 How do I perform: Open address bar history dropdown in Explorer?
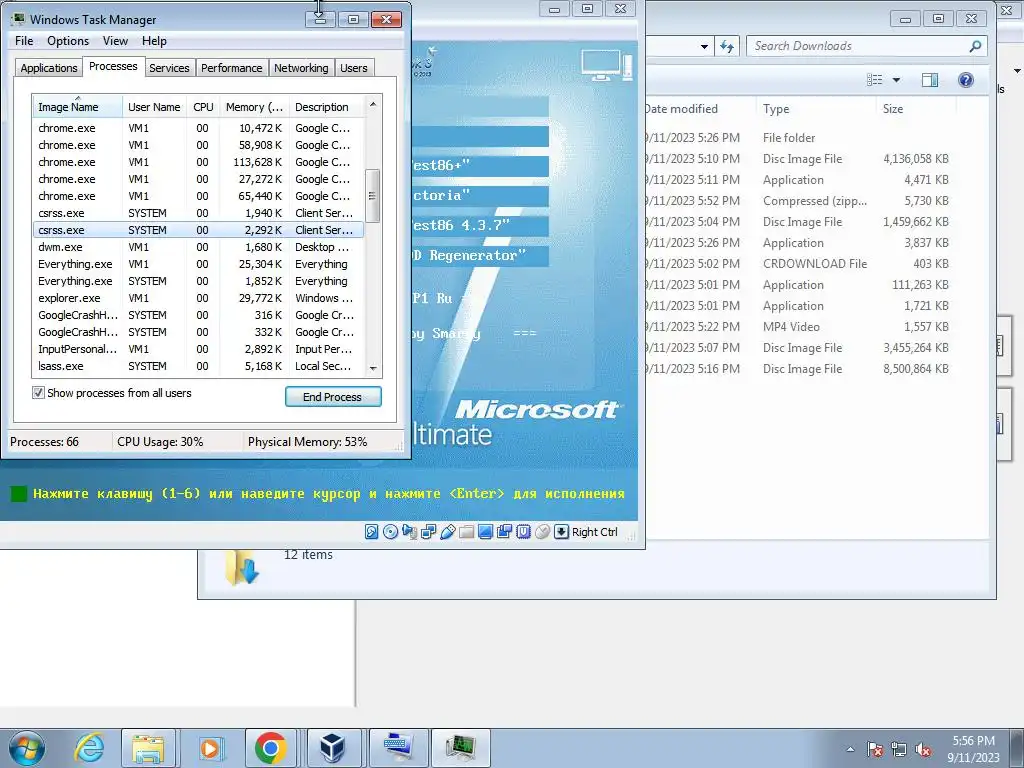(704, 46)
